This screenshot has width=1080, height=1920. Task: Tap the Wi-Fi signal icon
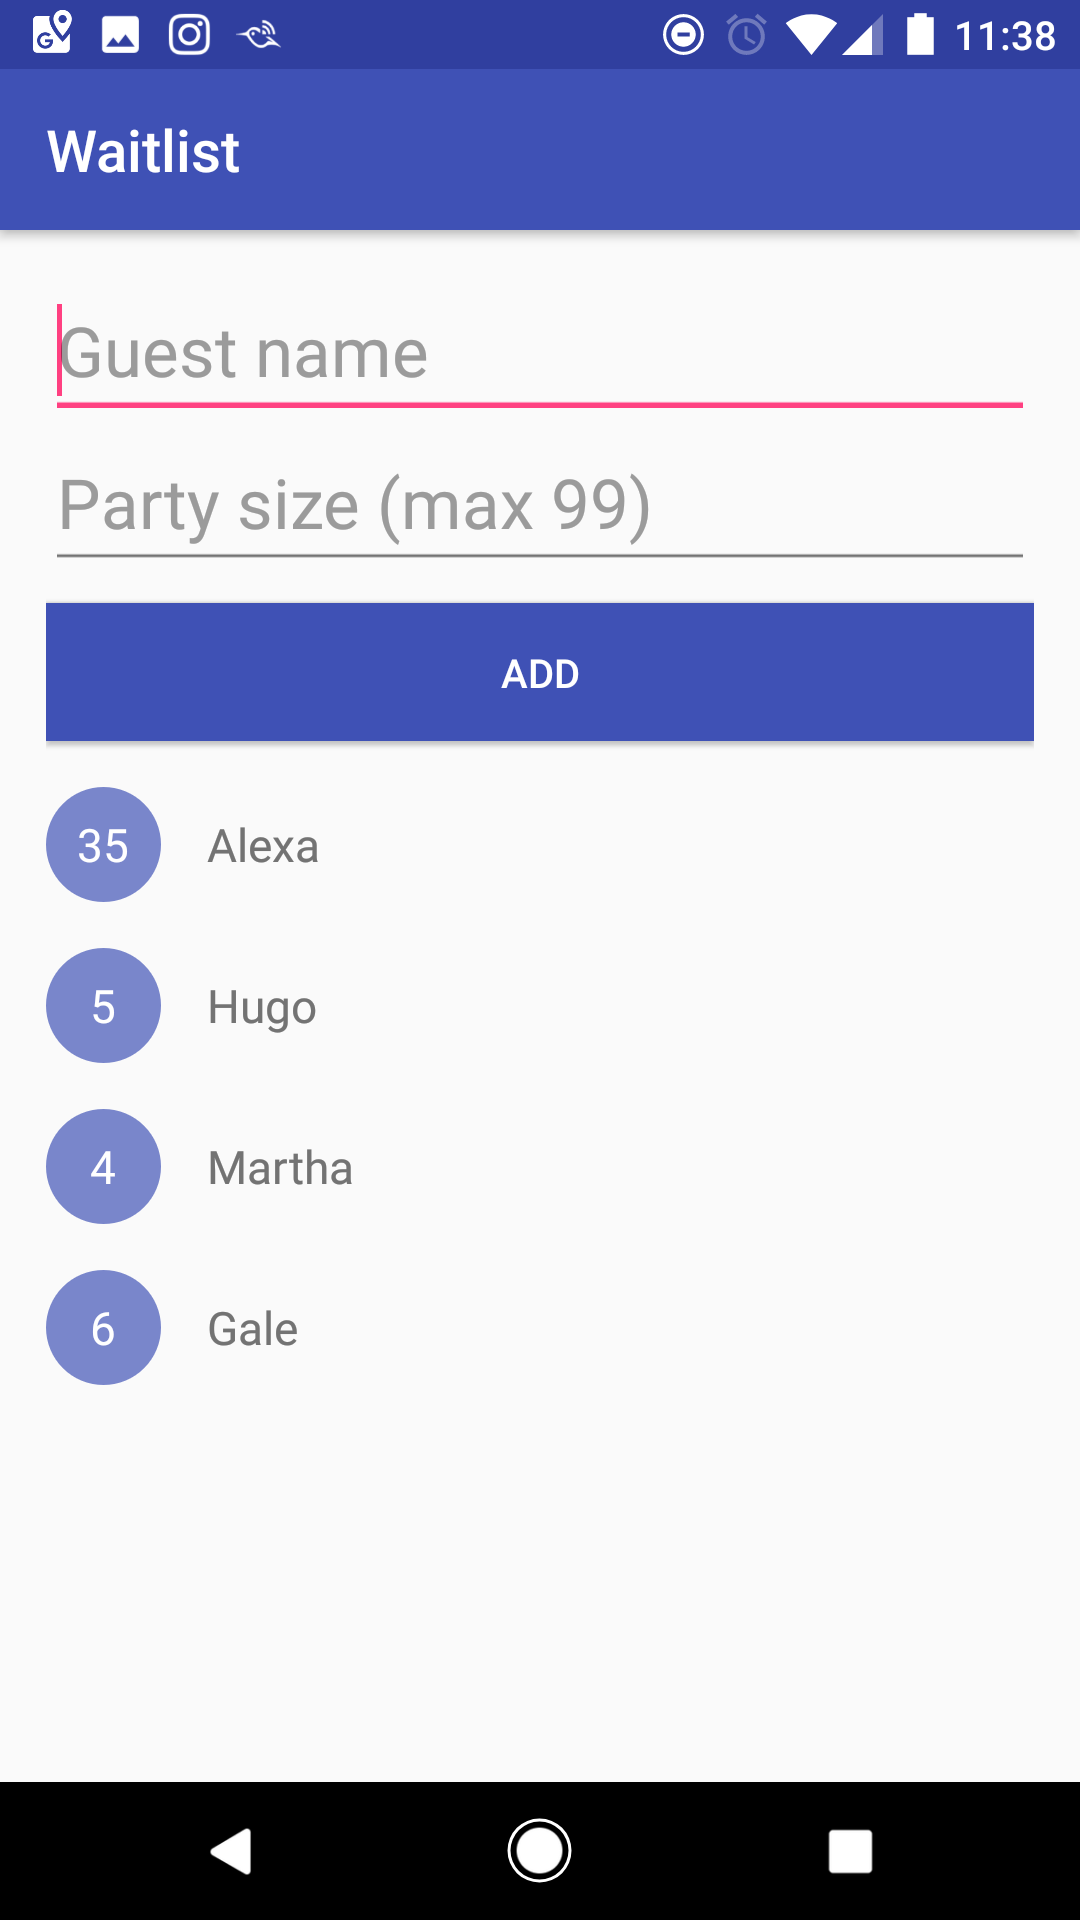(x=810, y=36)
